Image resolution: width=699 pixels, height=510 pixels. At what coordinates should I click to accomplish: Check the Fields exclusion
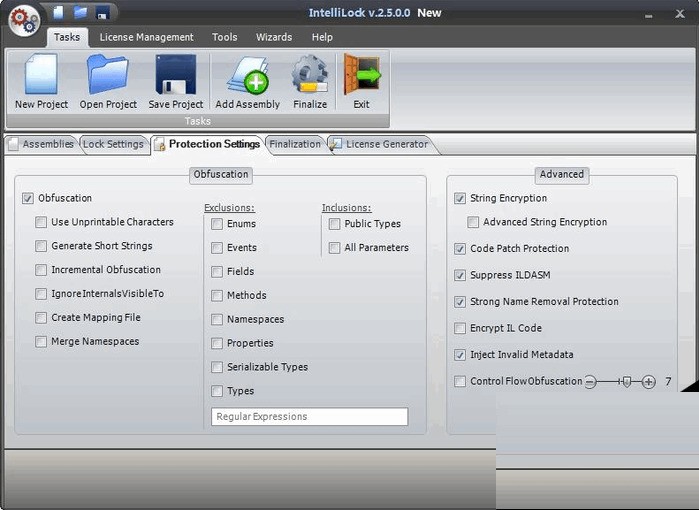click(x=217, y=271)
